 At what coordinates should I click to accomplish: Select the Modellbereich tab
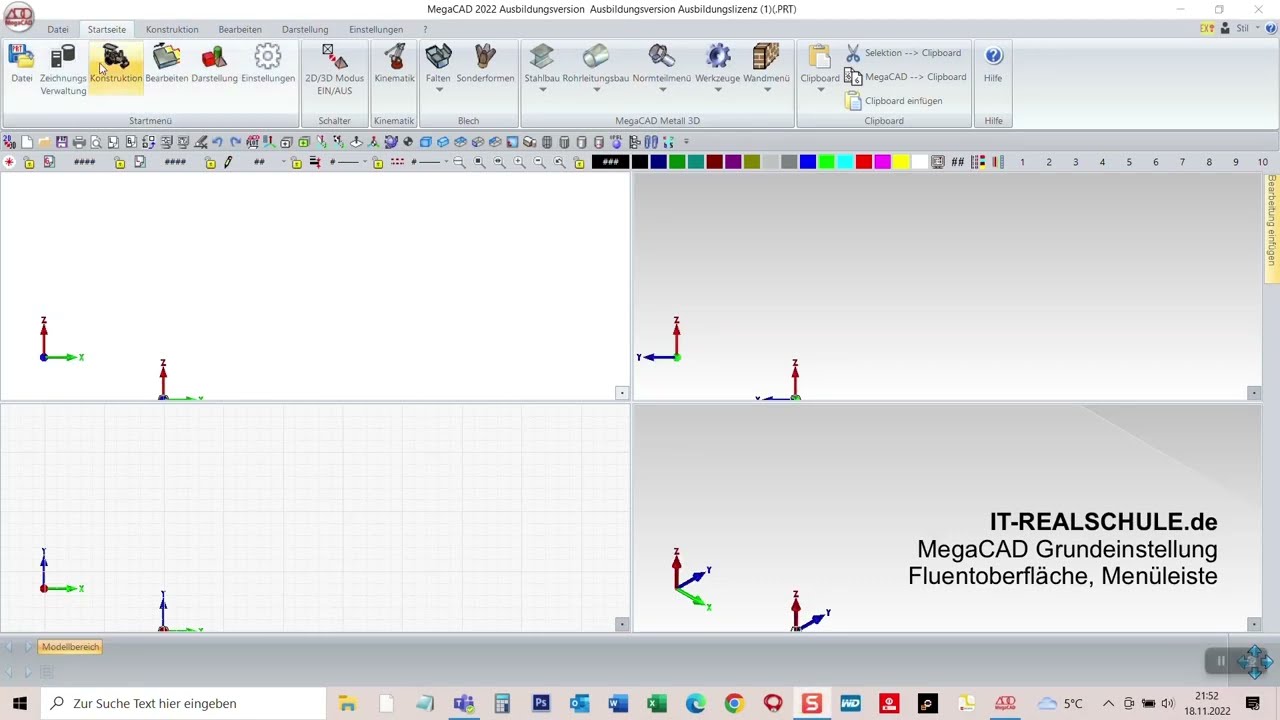click(71, 647)
